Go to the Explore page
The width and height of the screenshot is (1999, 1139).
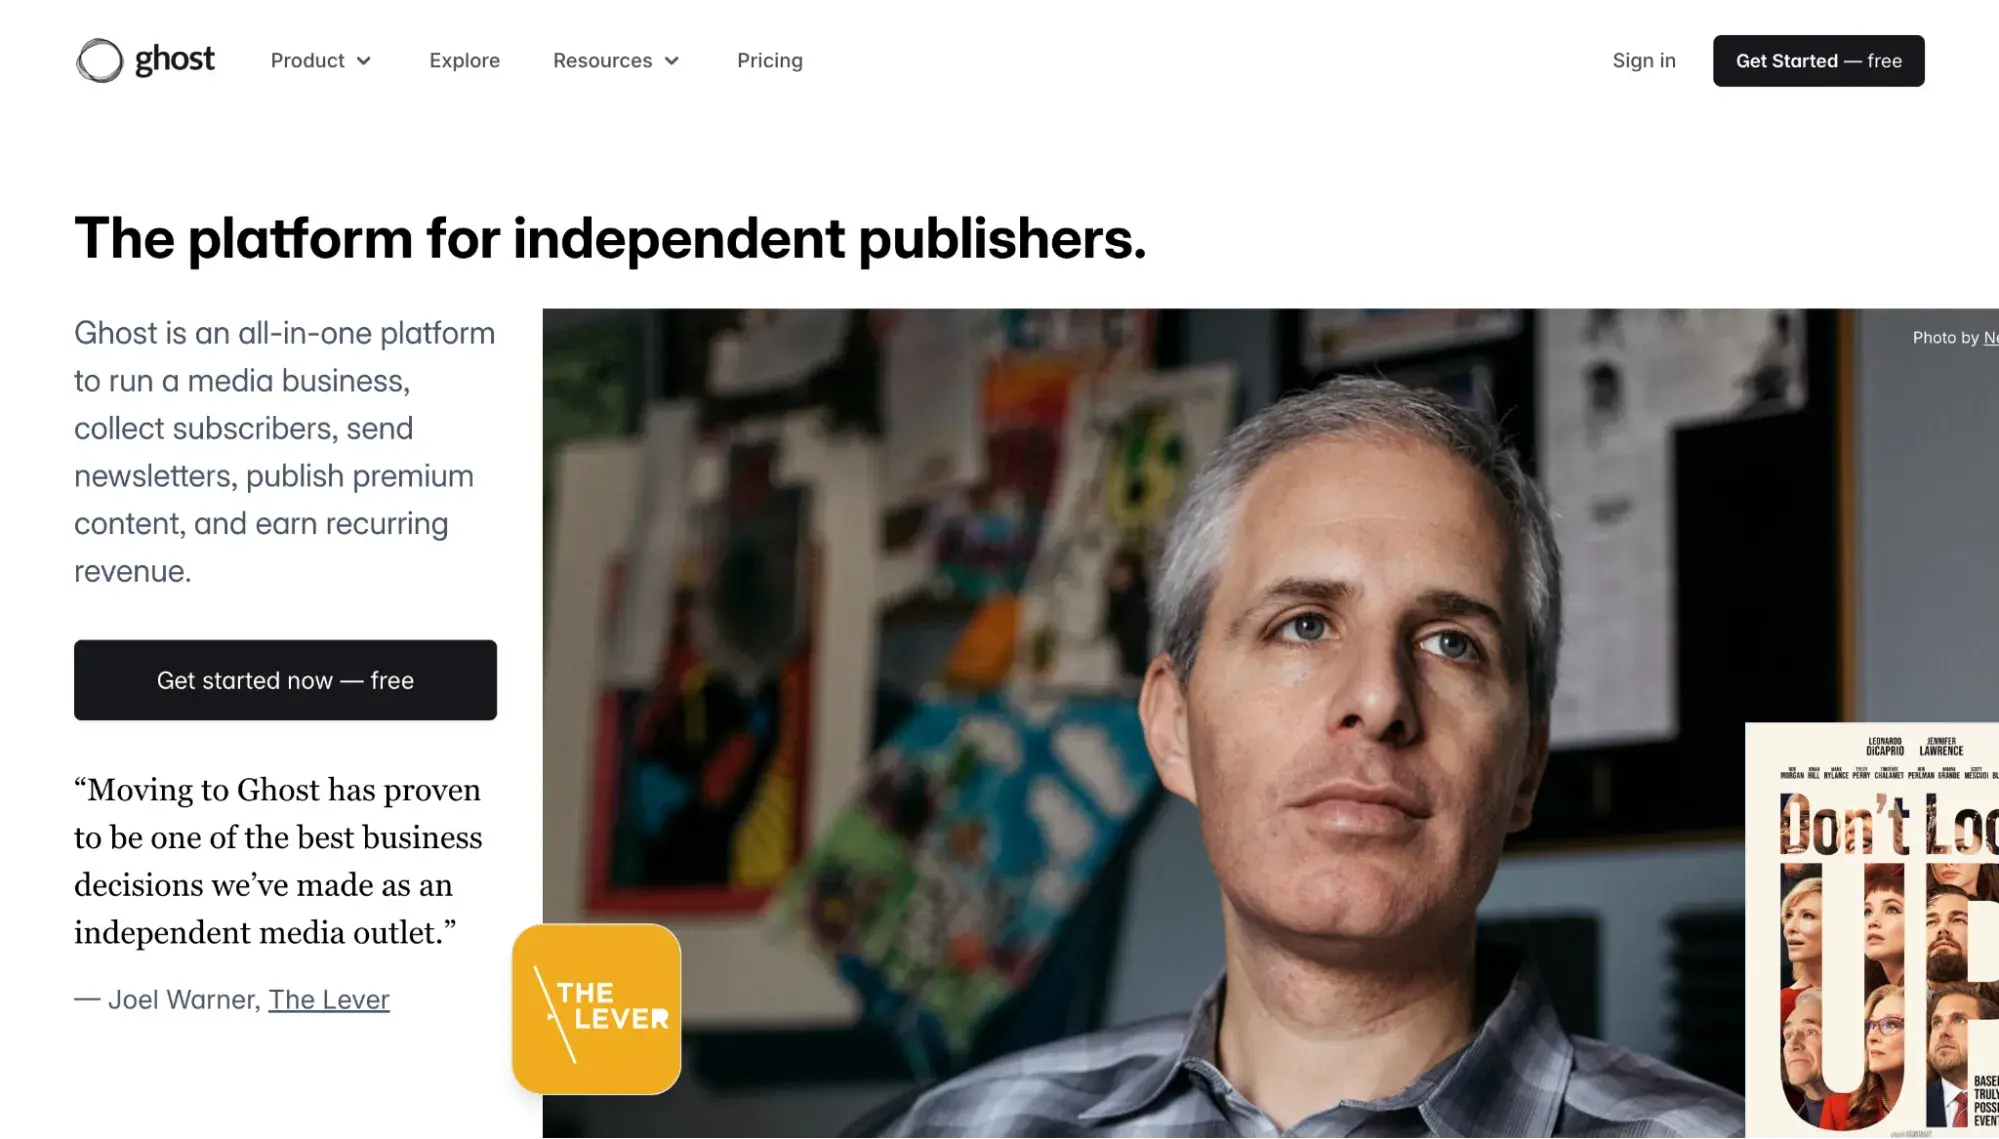point(464,60)
